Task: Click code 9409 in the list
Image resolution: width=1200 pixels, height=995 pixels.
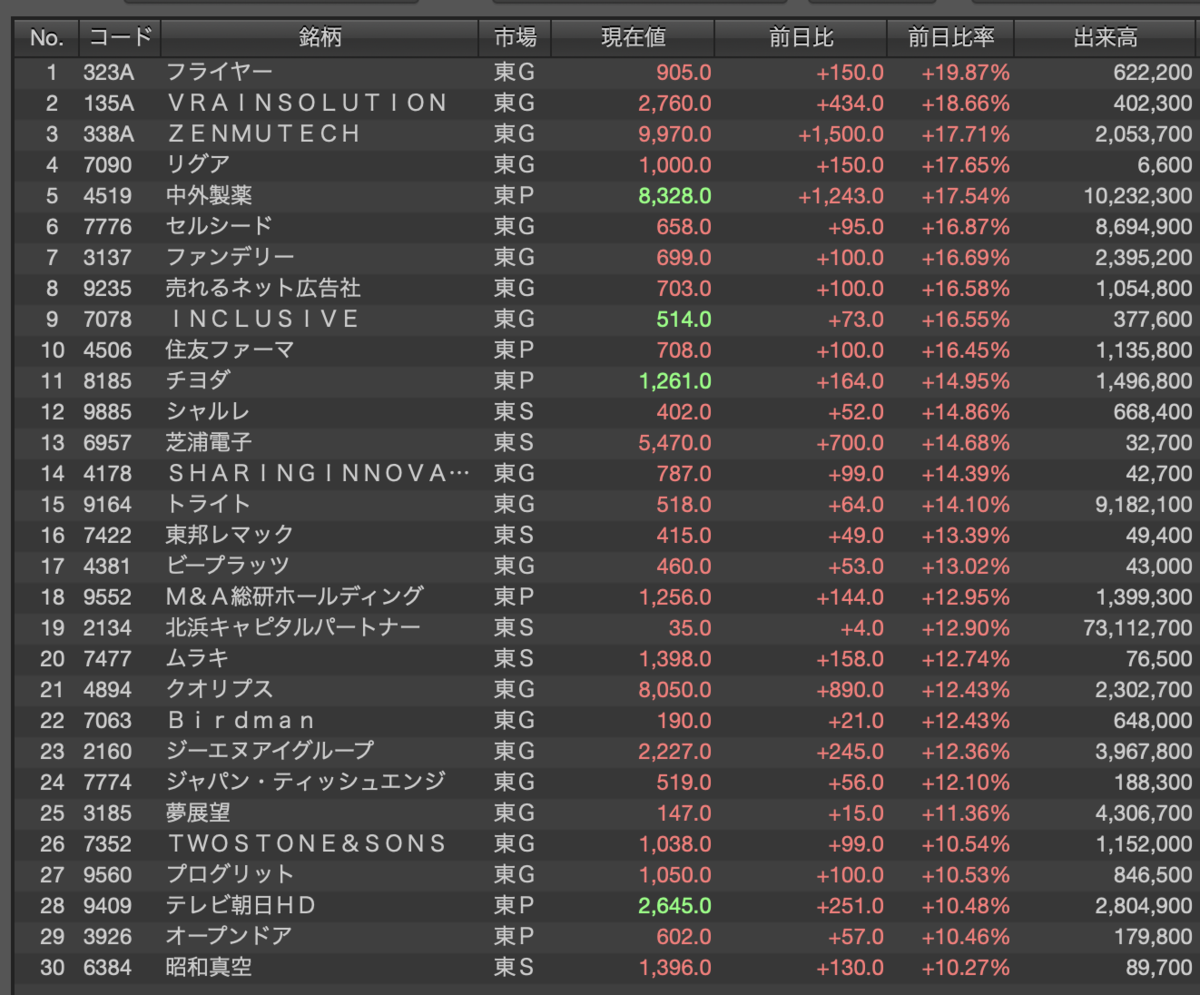Action: [x=107, y=906]
